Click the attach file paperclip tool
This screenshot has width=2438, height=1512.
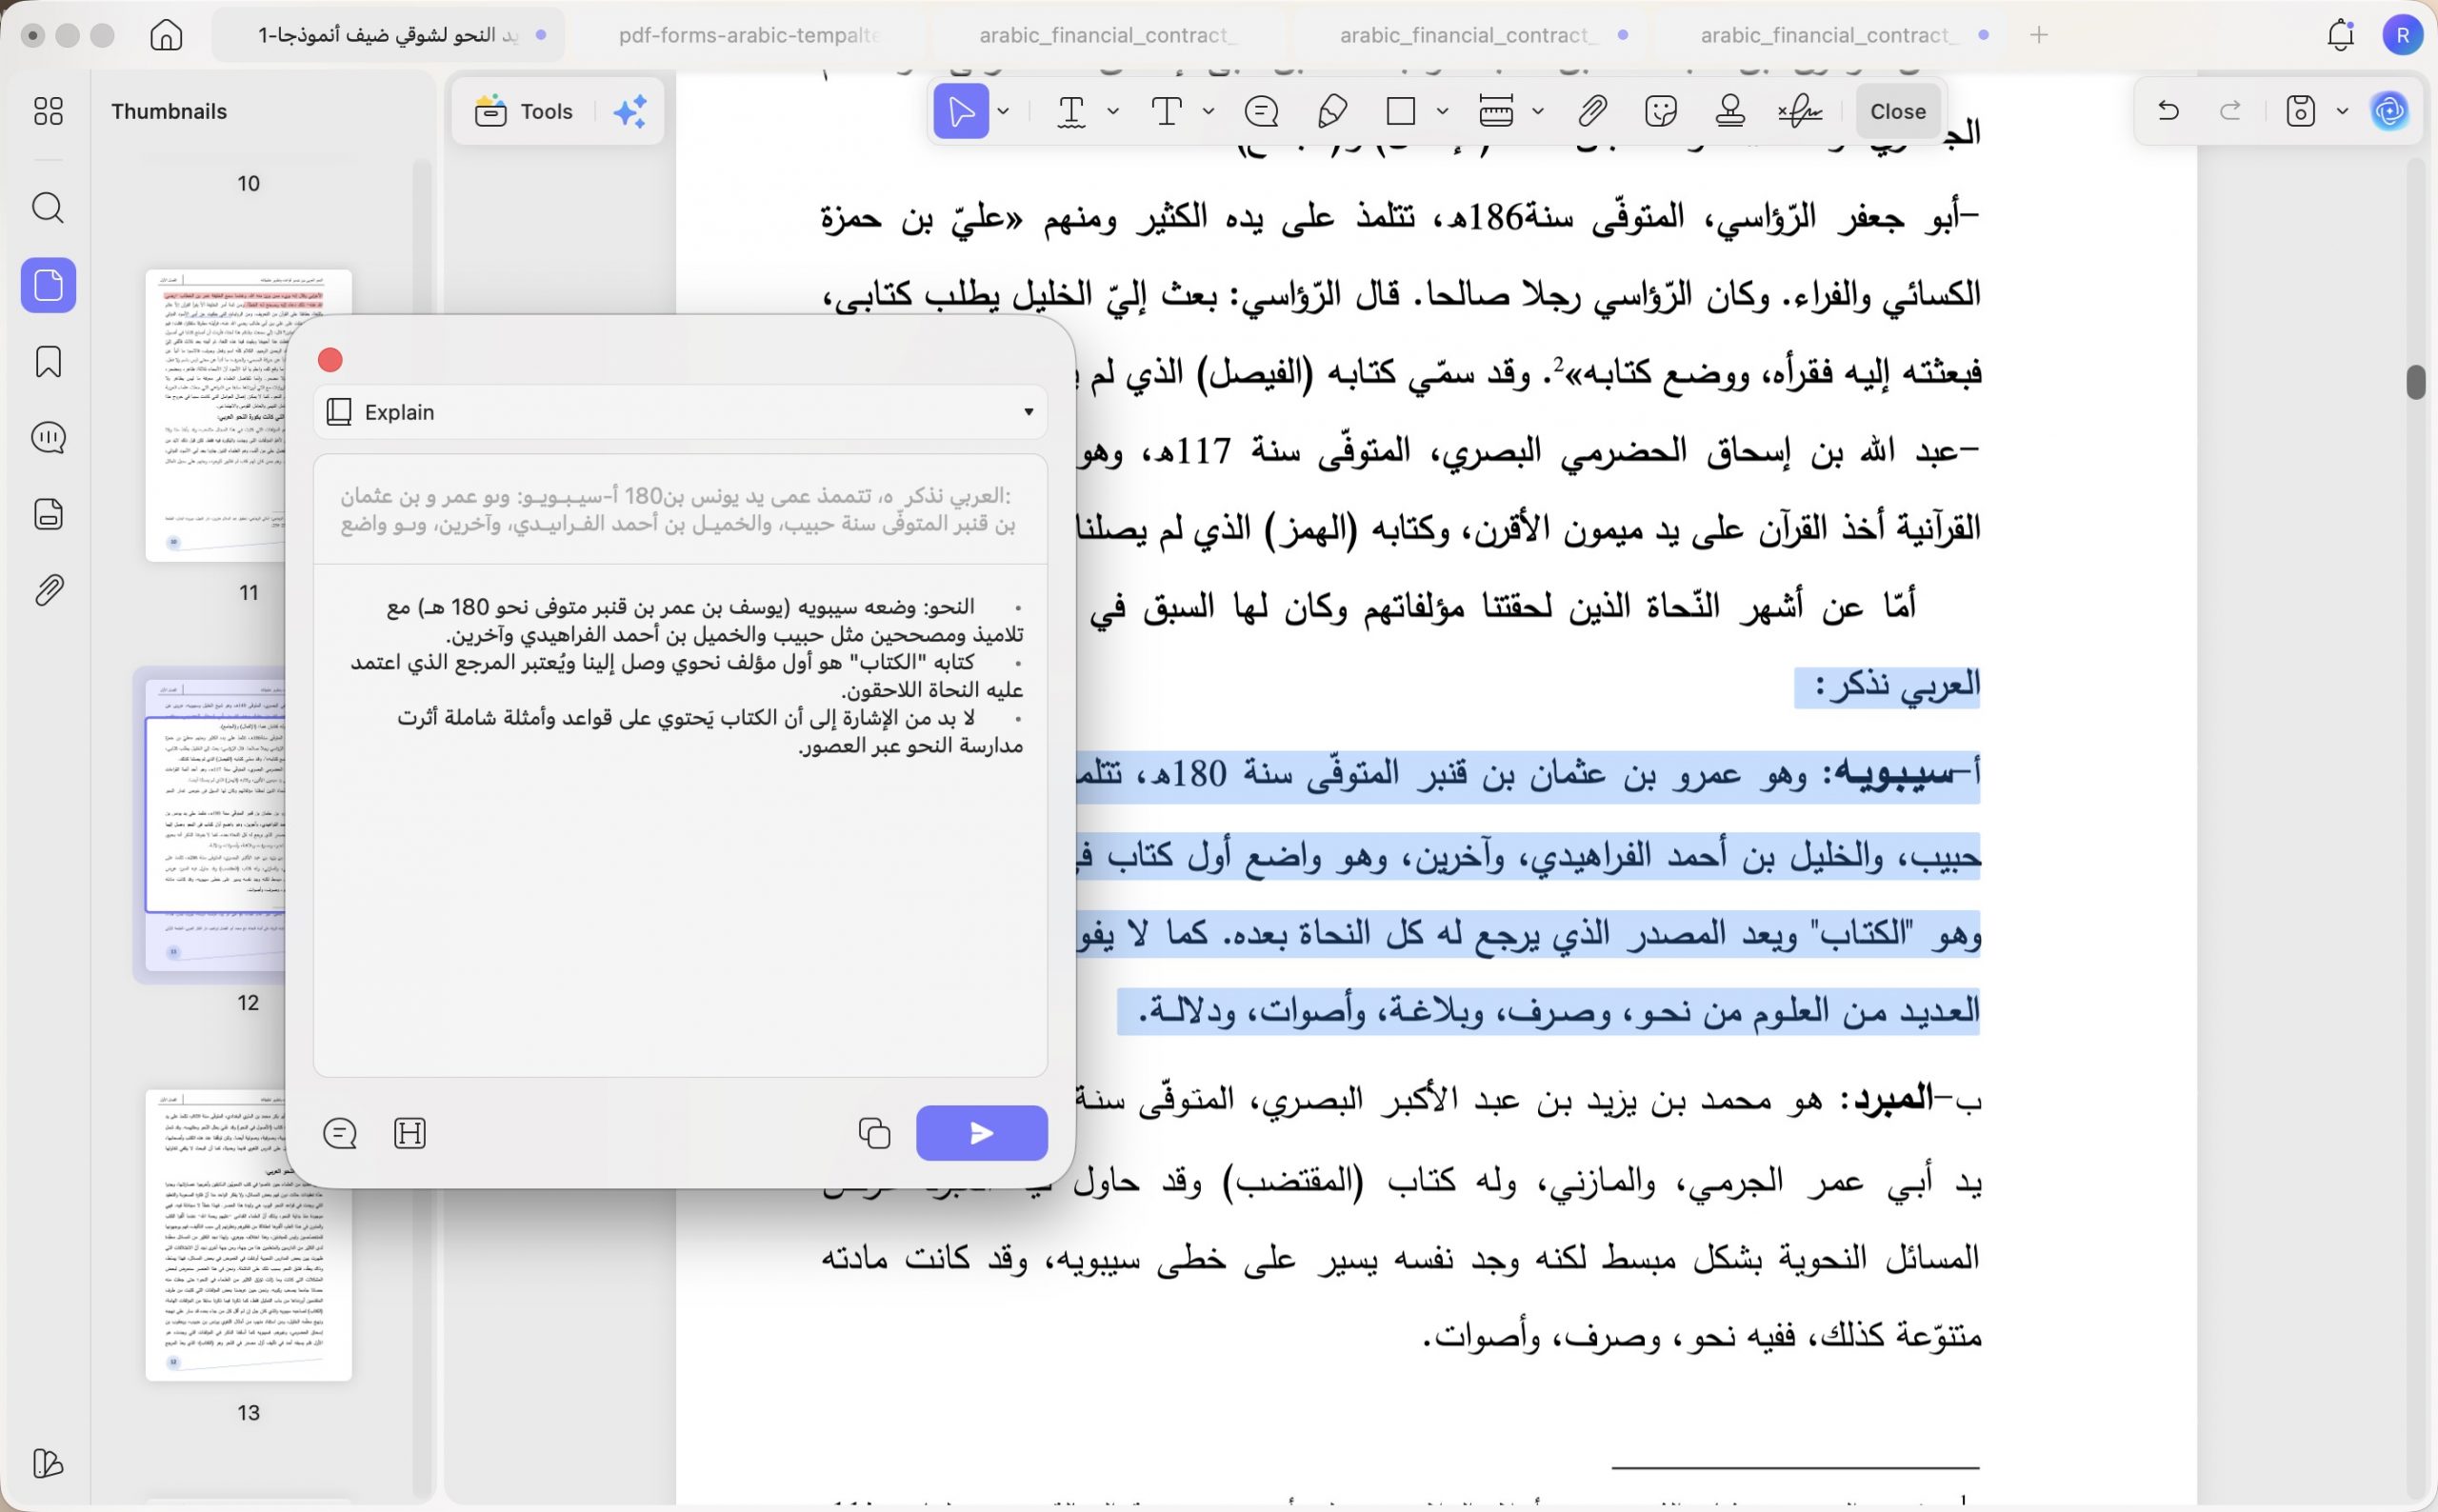(x=1592, y=111)
